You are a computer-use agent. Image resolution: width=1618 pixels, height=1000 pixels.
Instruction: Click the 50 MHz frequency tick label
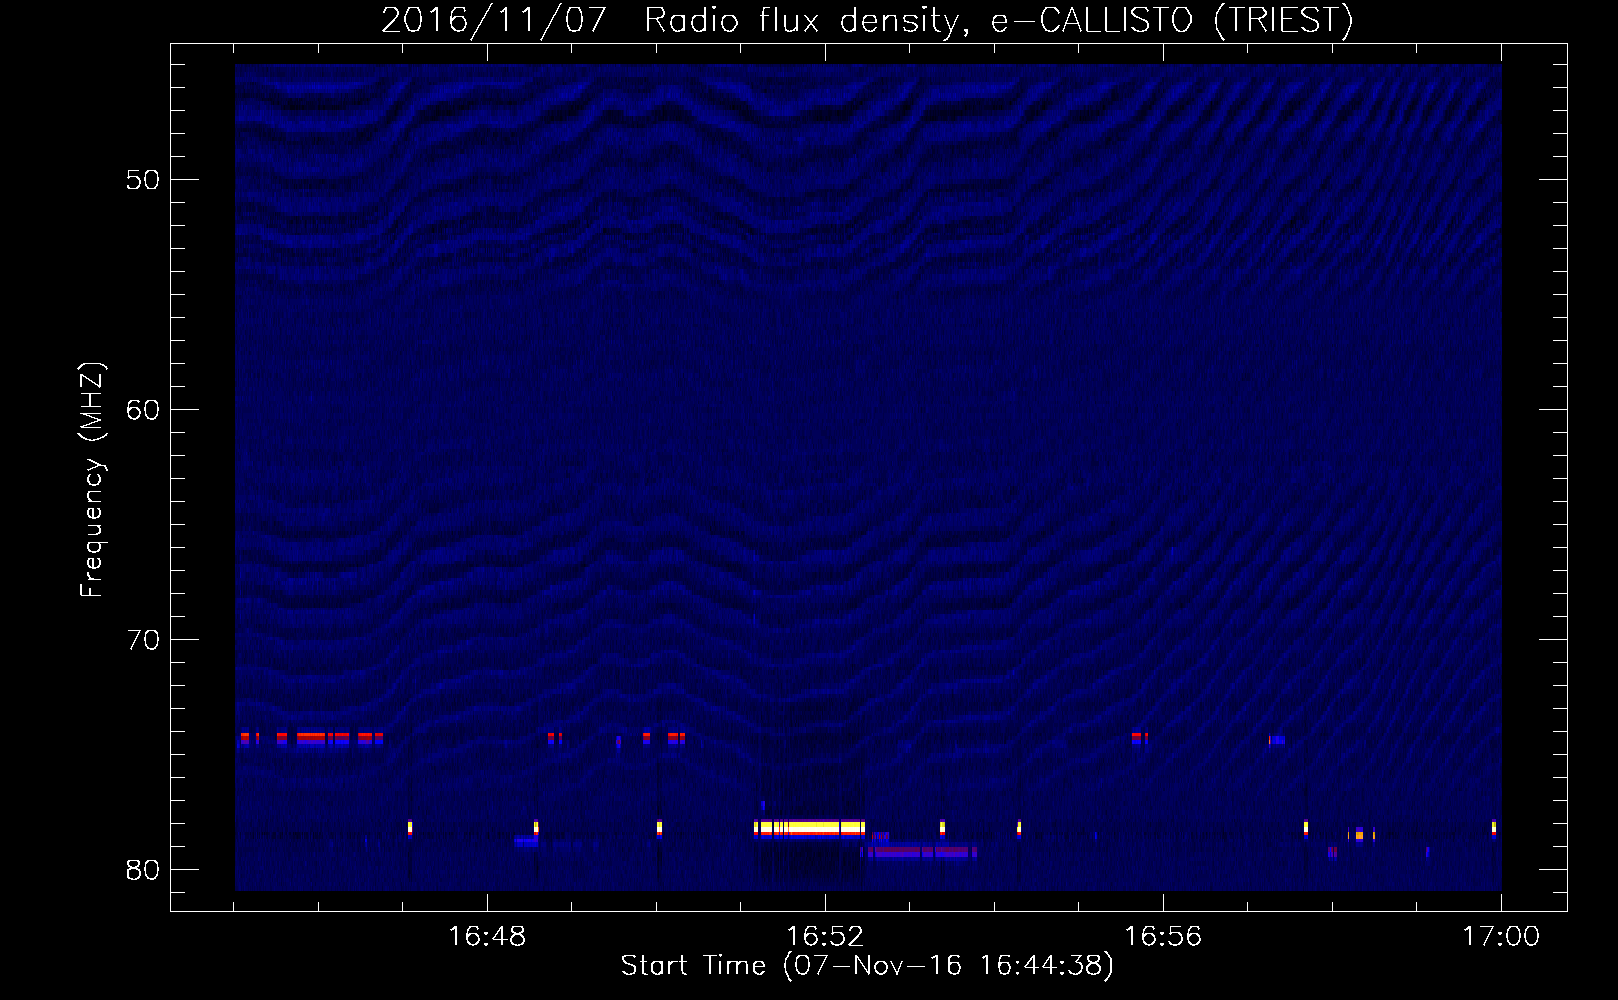point(143,180)
